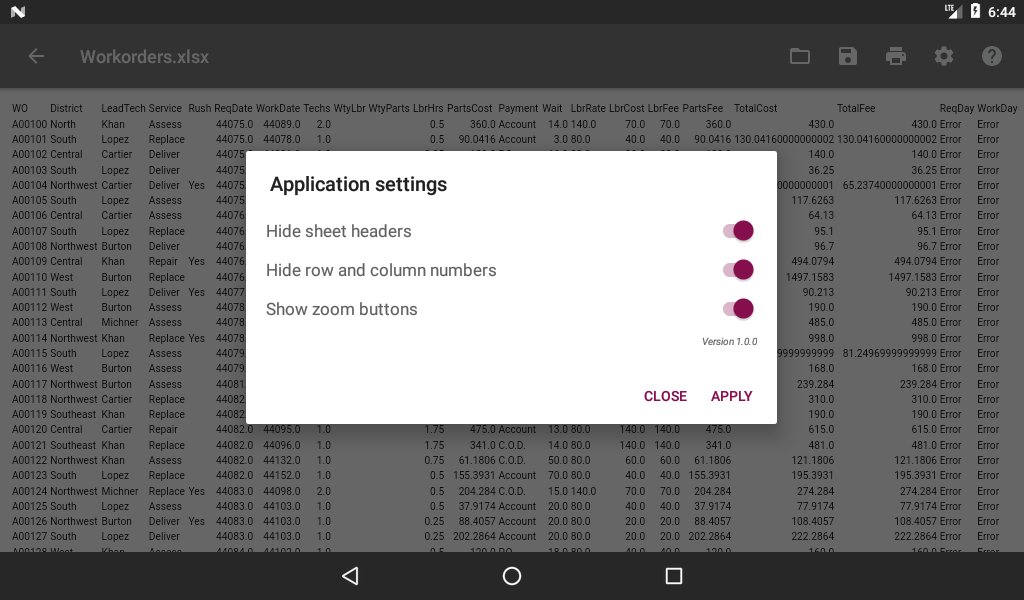The height and width of the screenshot is (600, 1024).
Task: Tap Android back navigation triangle
Action: (351, 576)
